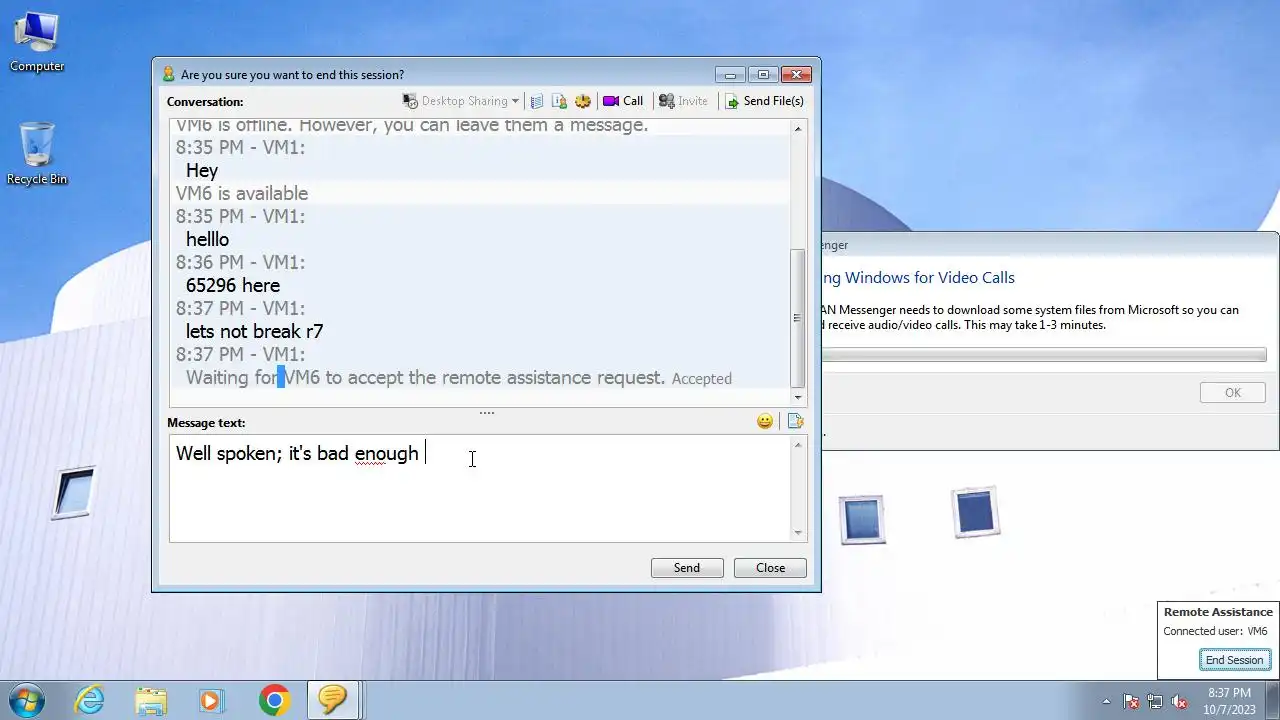This screenshot has width=1280, height=720.
Task: Click the 'Accepted' status text
Action: [x=702, y=379]
